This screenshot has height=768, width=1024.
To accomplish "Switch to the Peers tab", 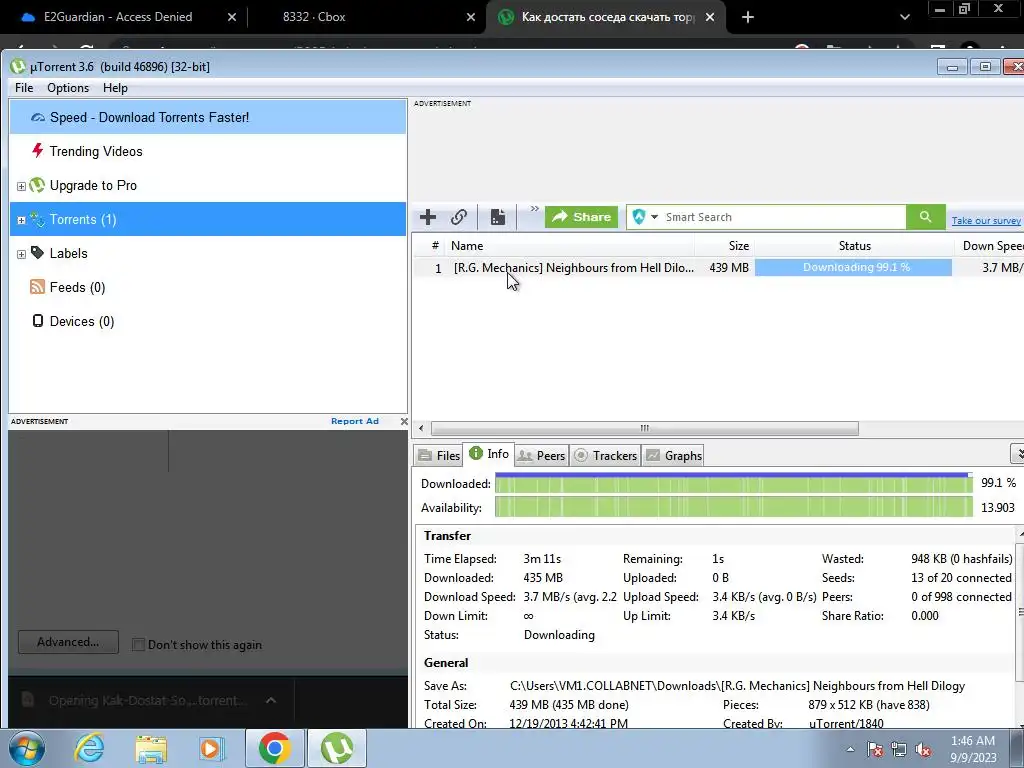I will (x=541, y=456).
